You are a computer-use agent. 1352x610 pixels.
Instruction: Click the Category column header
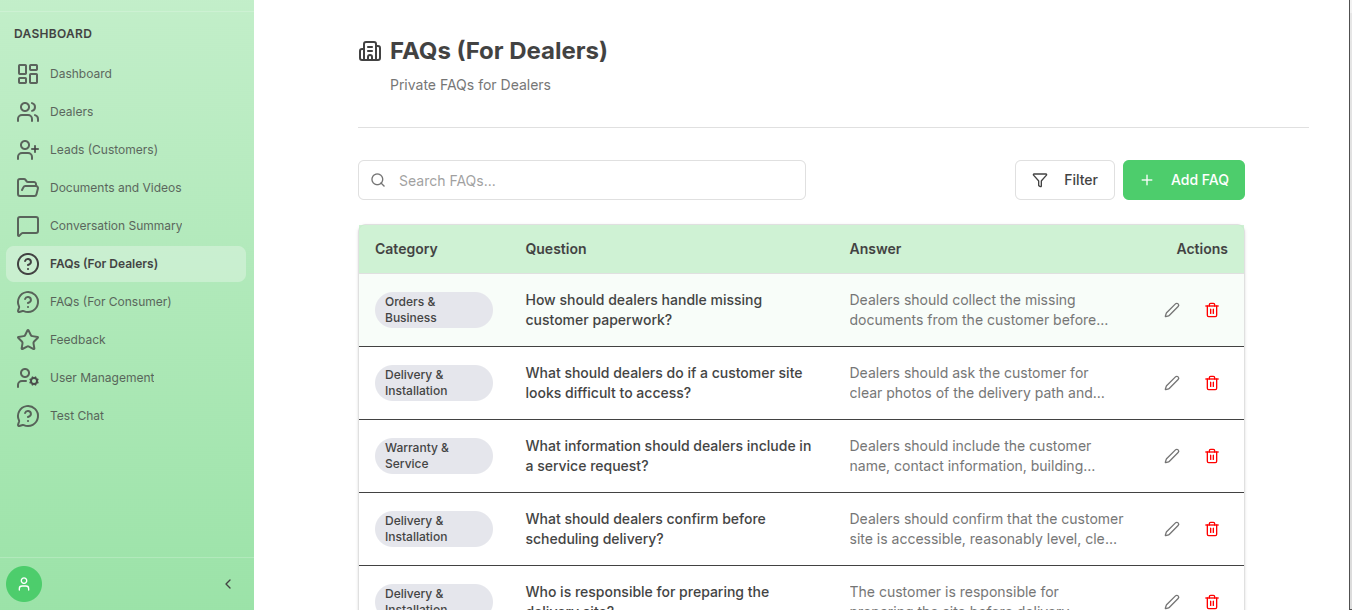(406, 249)
